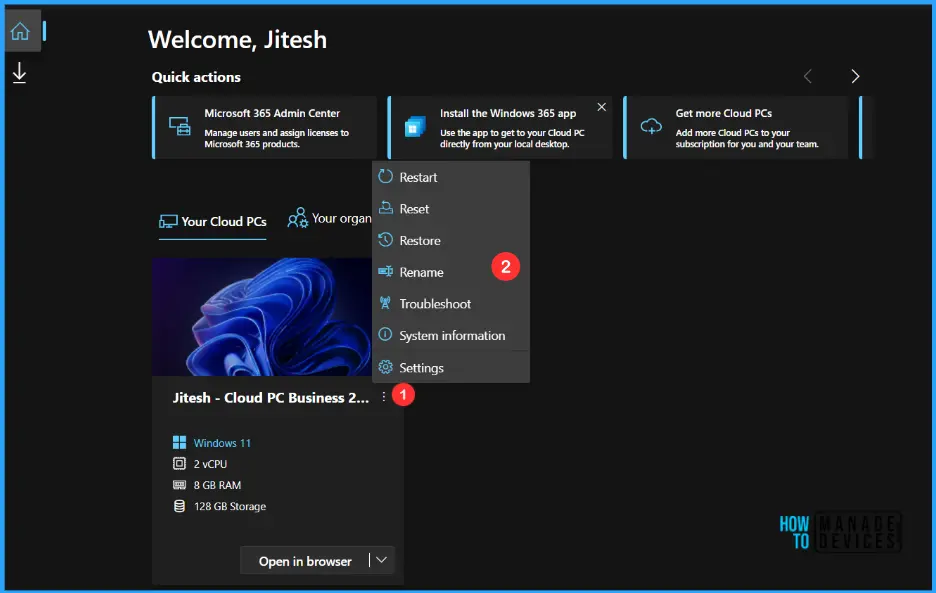This screenshot has height=593, width=936.
Task: Open the Get more Cloud PCs card
Action: pos(736,127)
